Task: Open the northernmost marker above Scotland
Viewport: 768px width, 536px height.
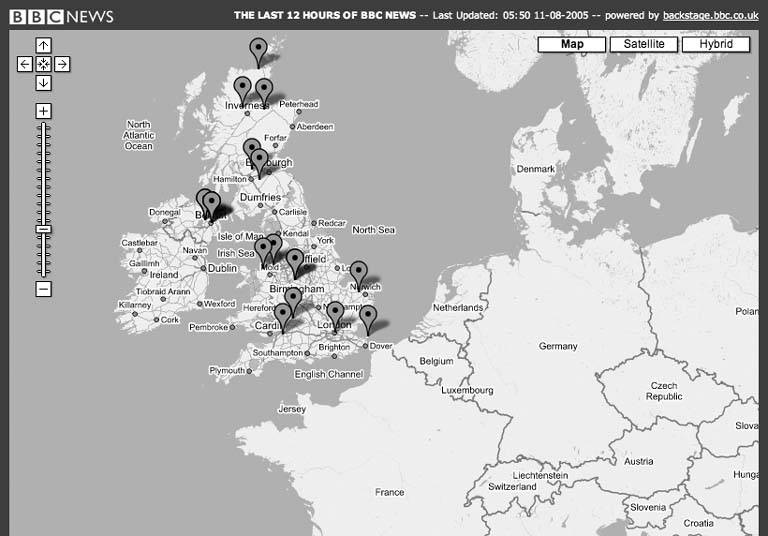Action: click(x=258, y=50)
